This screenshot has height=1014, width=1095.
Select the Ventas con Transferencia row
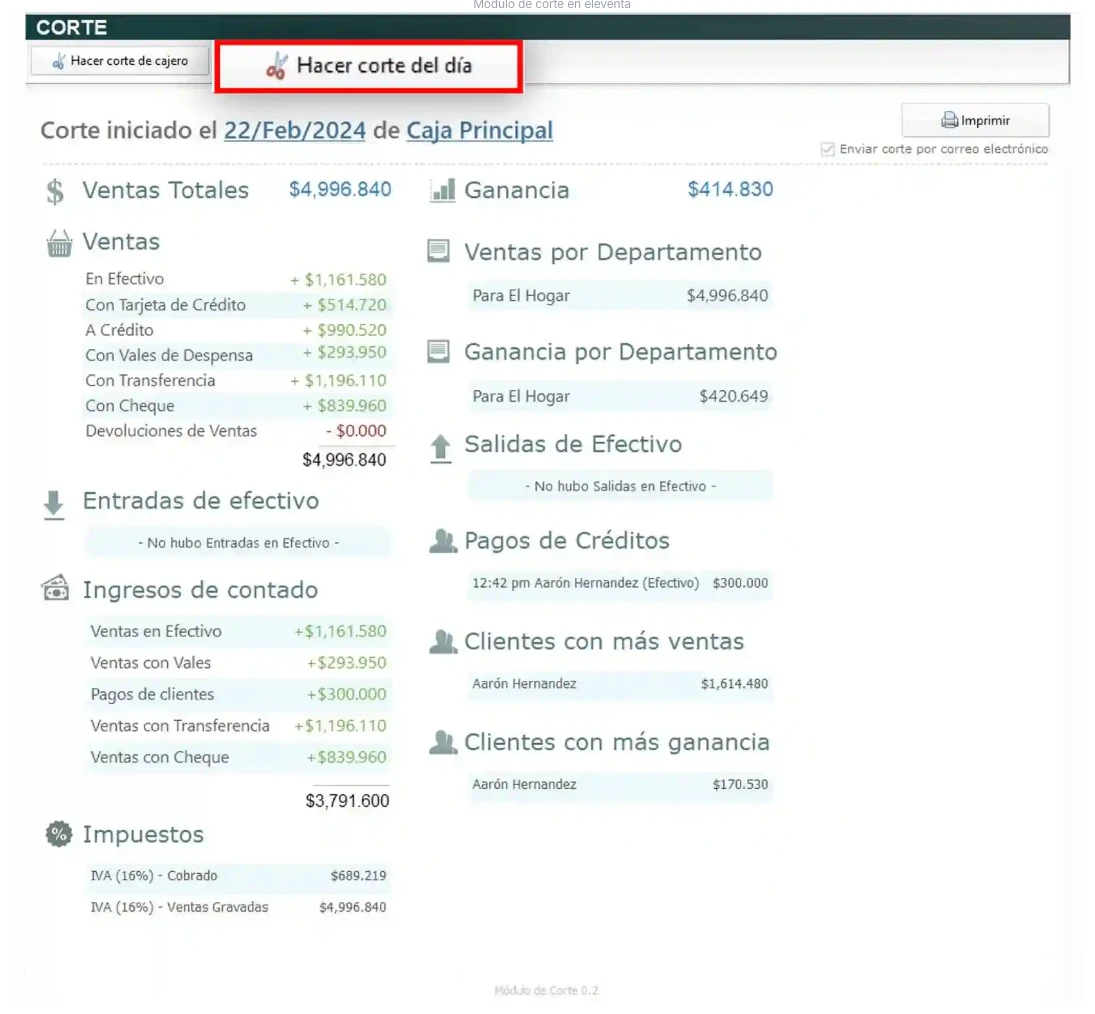pyautogui.click(x=237, y=726)
